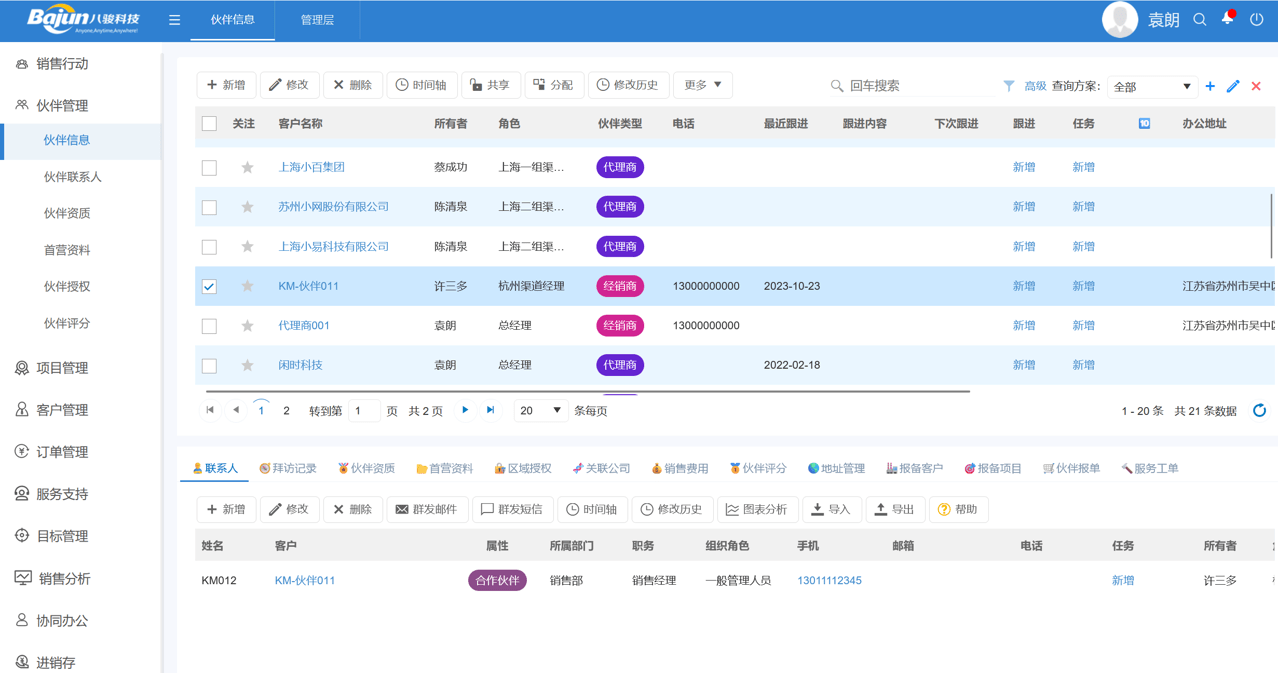Expand the 更多 dropdown in toolbar
Screen dimensions: 1278x673
click(702, 85)
